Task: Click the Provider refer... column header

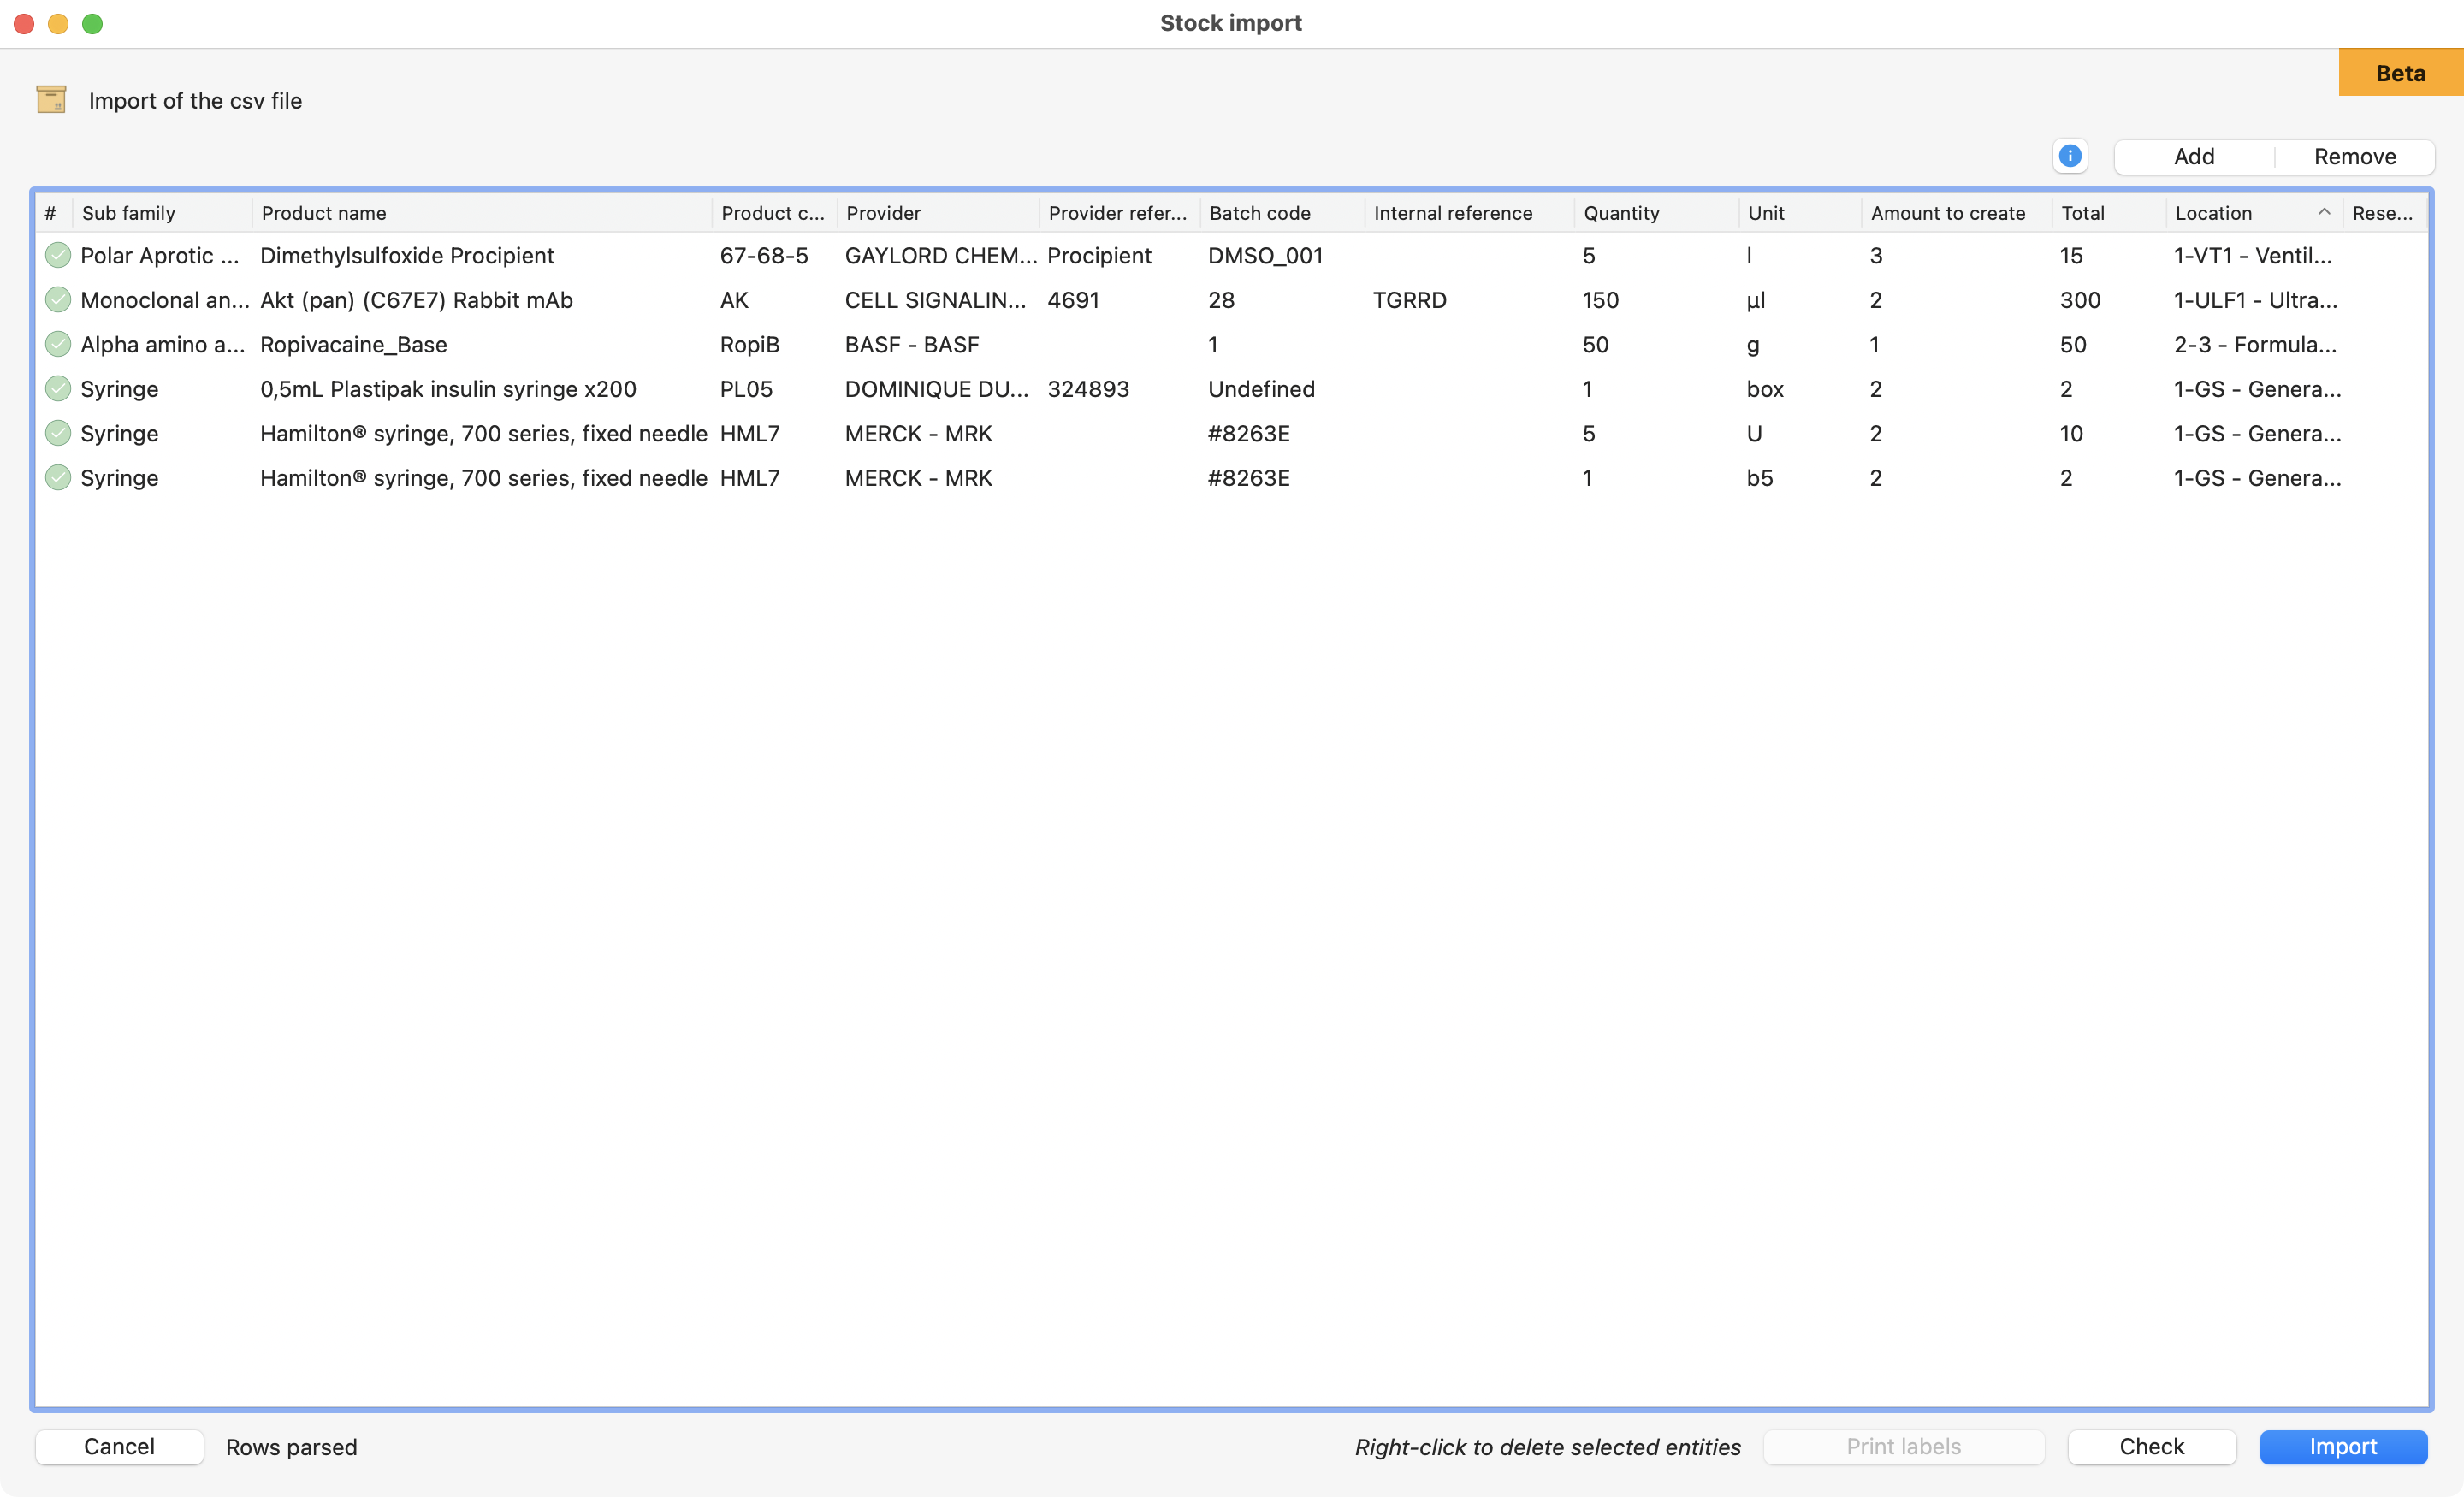Action: coord(1119,213)
